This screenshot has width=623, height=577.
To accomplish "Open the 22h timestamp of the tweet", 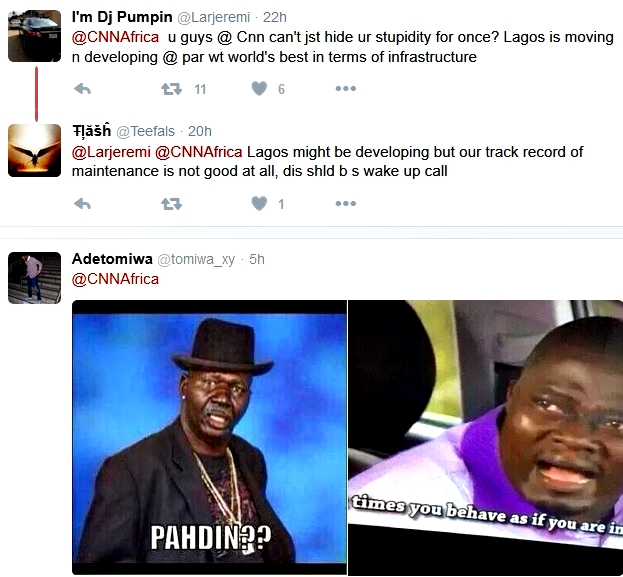I will click(275, 17).
